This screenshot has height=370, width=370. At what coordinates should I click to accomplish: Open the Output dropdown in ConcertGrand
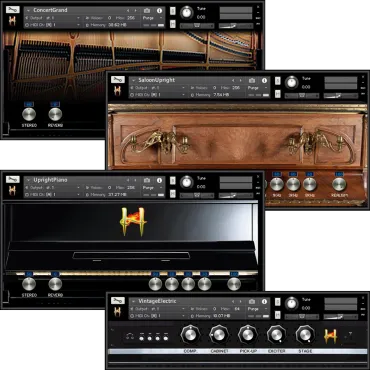click(x=53, y=18)
